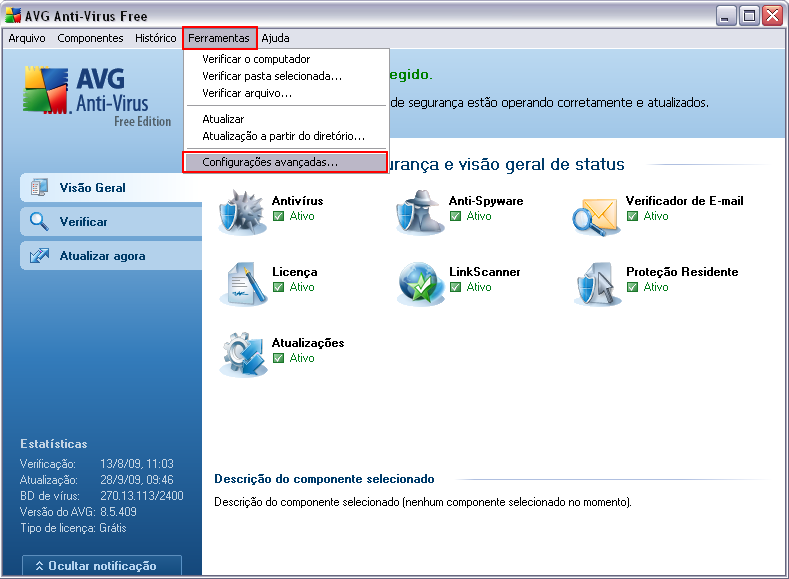Collapse notification via Ocultar chevron arrows
The height and width of the screenshot is (579, 789).
(x=39, y=566)
